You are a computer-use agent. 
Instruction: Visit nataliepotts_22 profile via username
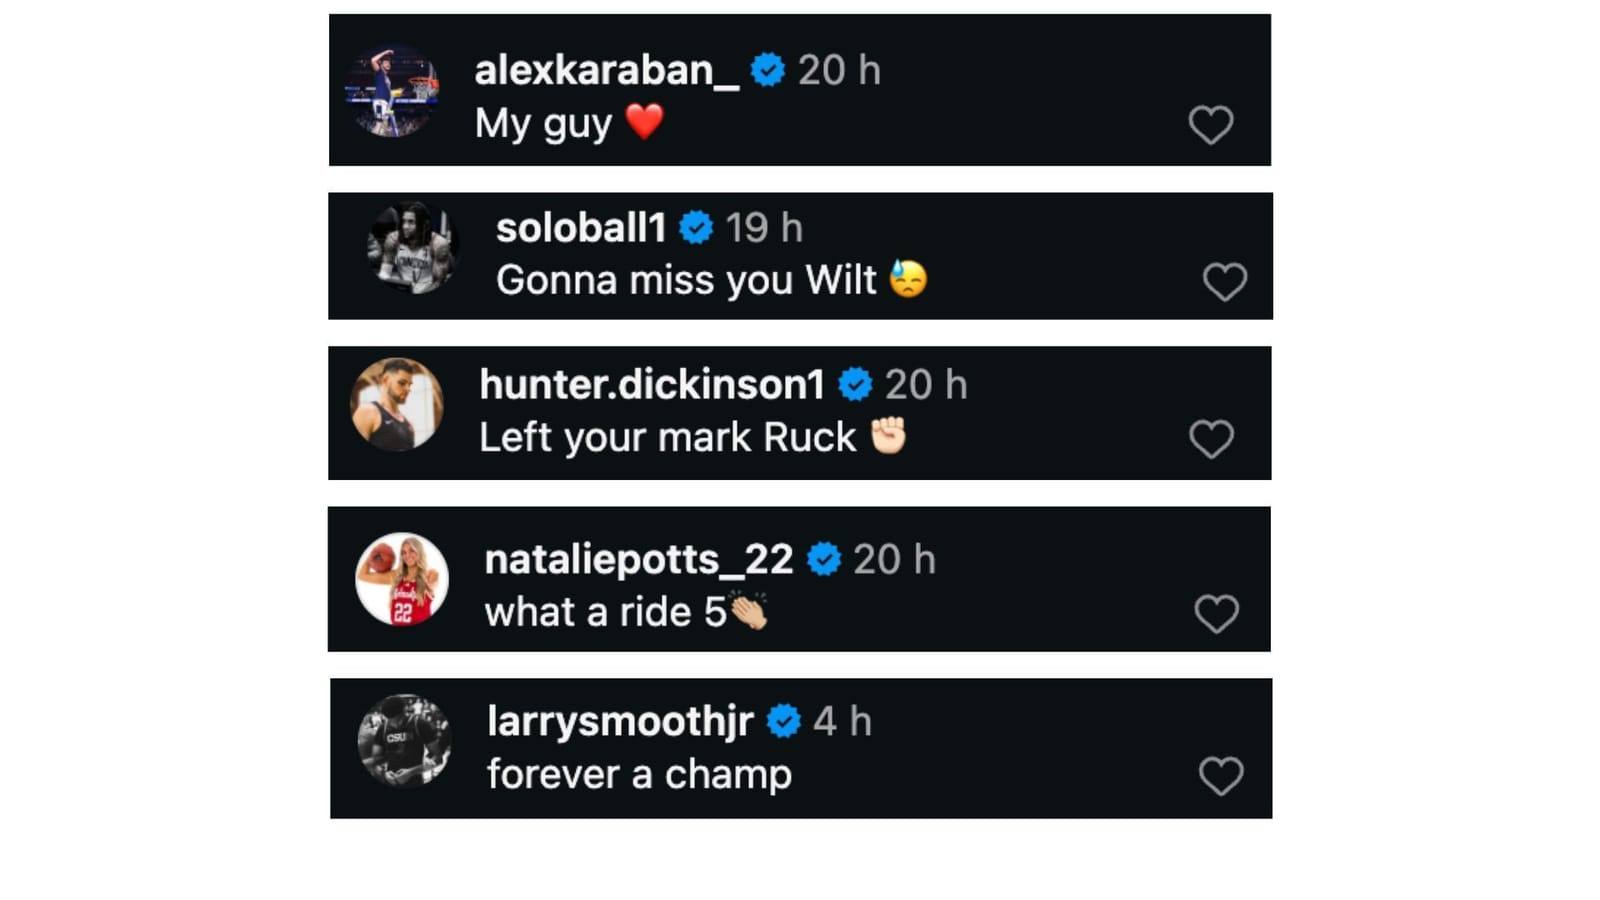(x=638, y=559)
